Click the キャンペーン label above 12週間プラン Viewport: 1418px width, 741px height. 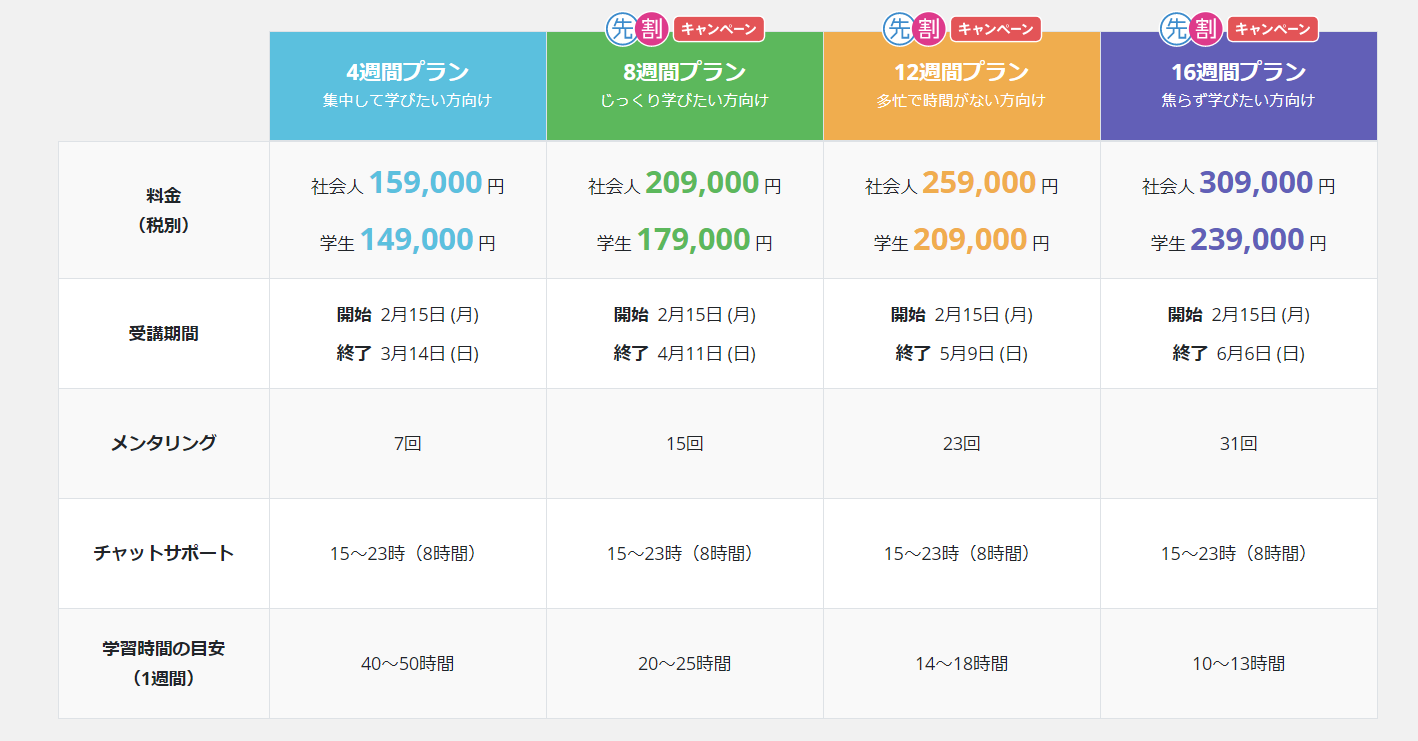point(995,29)
